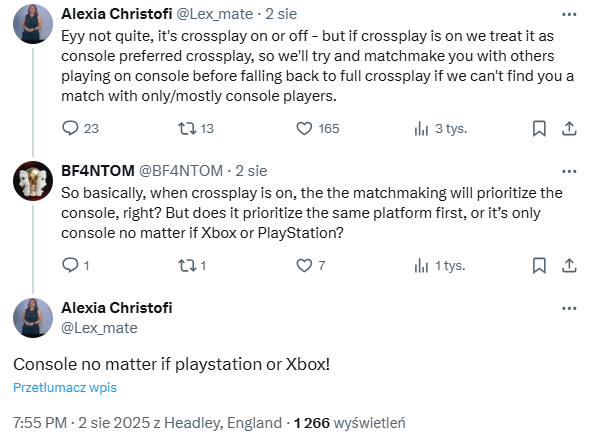Screen dimensions: 589x444
Task: Open Alexia Christofi's name on main tweet
Action: pos(116,308)
